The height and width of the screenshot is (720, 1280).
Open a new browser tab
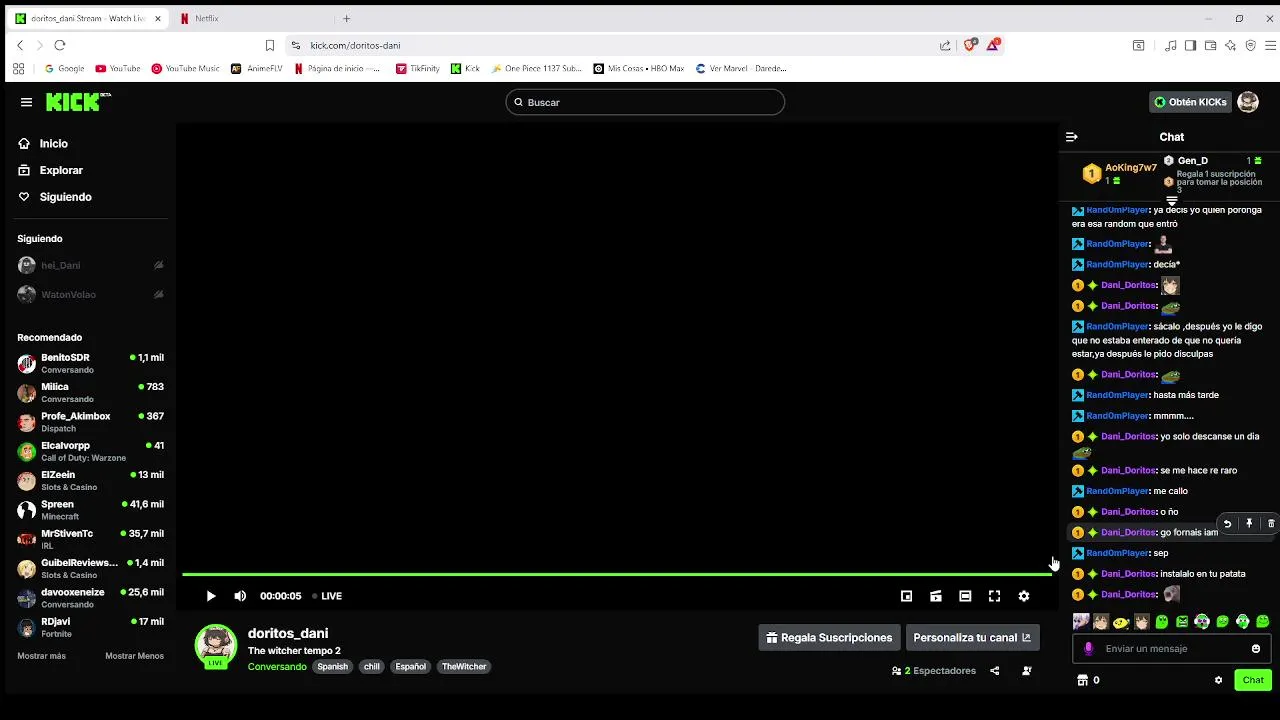coord(347,18)
